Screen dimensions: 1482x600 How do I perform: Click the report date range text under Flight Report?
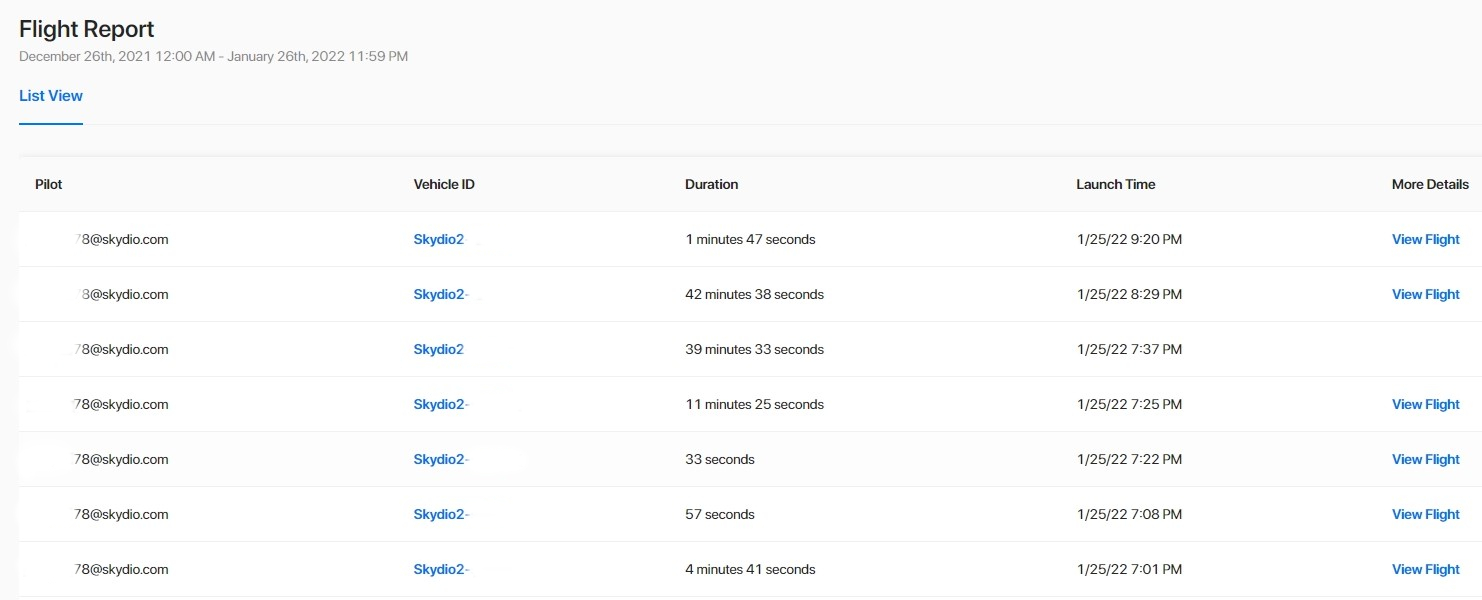click(x=213, y=56)
